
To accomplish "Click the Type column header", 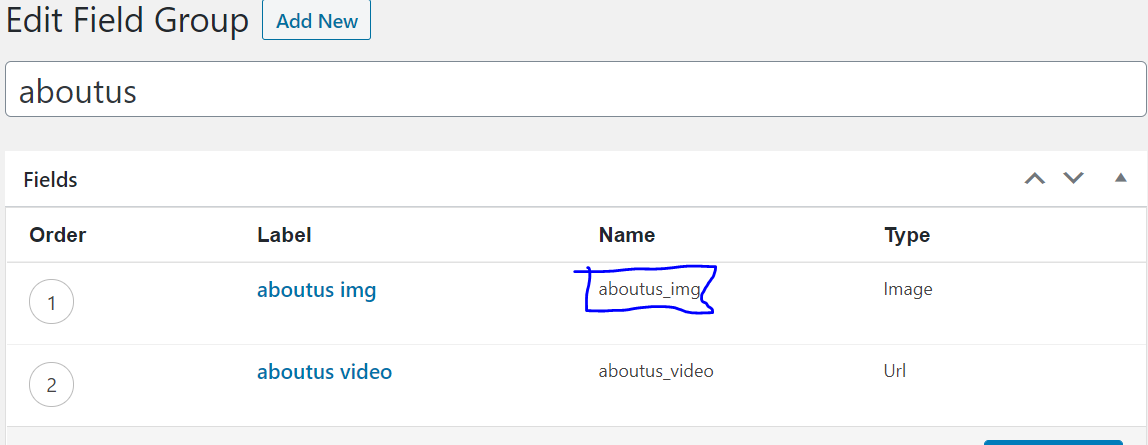I will pyautogui.click(x=907, y=235).
